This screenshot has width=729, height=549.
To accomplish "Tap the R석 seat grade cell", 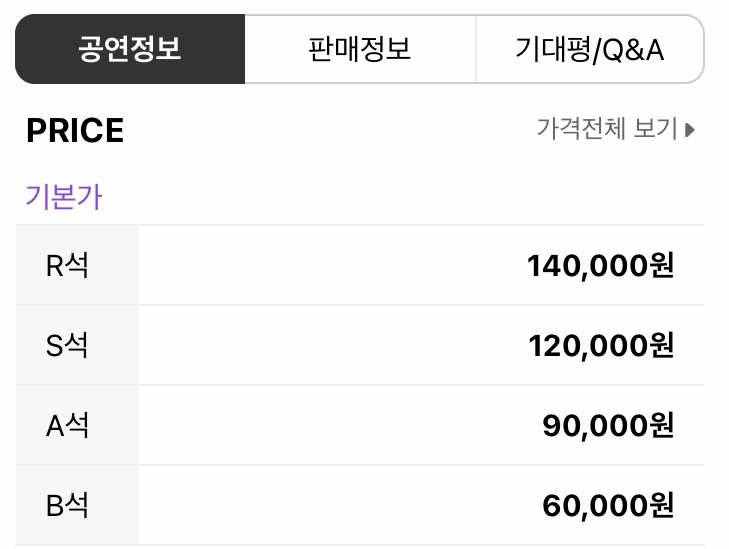I will (x=77, y=265).
